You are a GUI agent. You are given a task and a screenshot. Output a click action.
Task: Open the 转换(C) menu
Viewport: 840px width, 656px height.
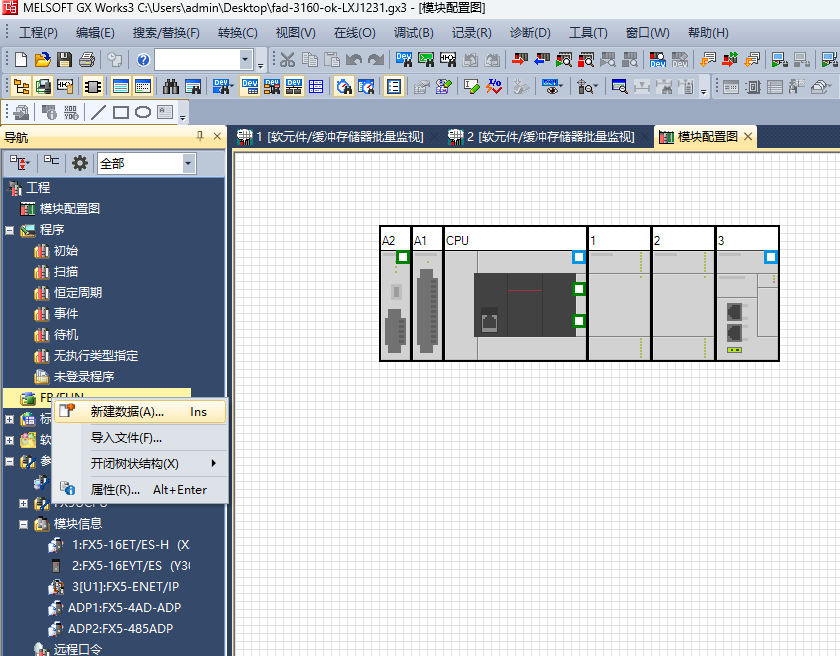tap(237, 33)
